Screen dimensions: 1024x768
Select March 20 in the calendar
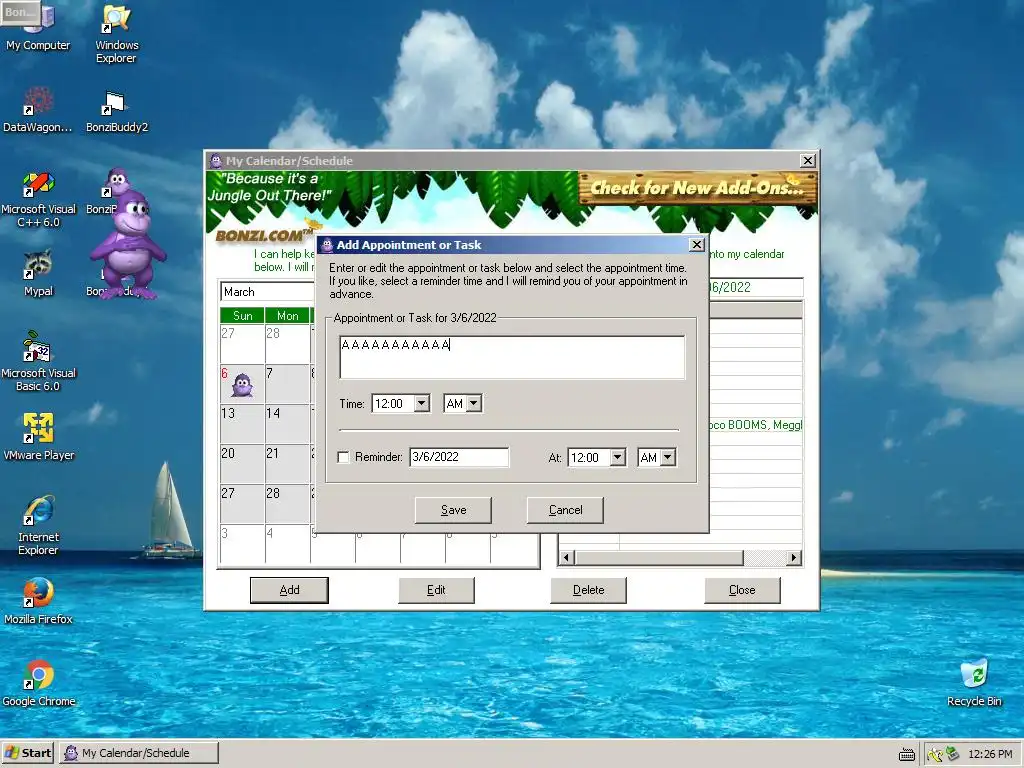242,463
